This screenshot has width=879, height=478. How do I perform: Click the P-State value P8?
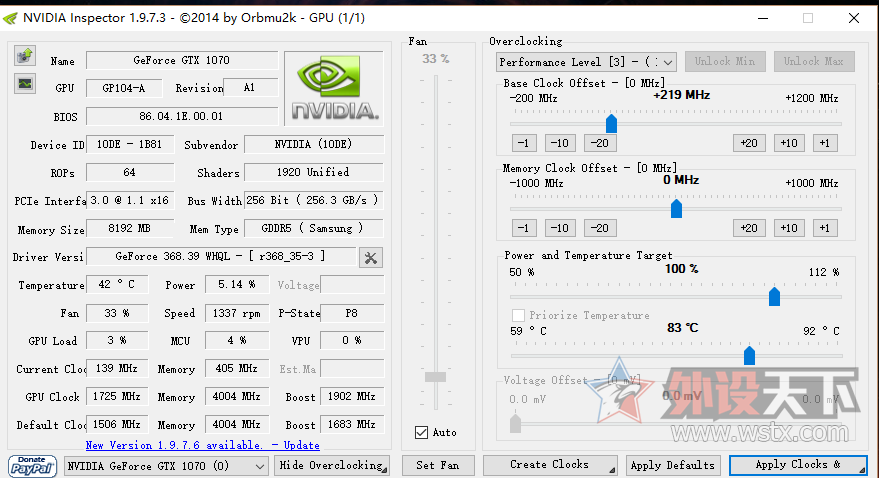tap(352, 313)
